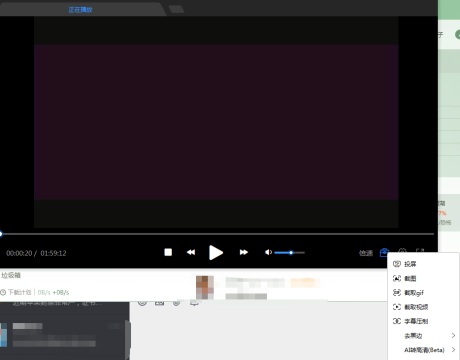Open the 垃圾箱 trash item
The height and width of the screenshot is (360, 460).
[11, 275]
